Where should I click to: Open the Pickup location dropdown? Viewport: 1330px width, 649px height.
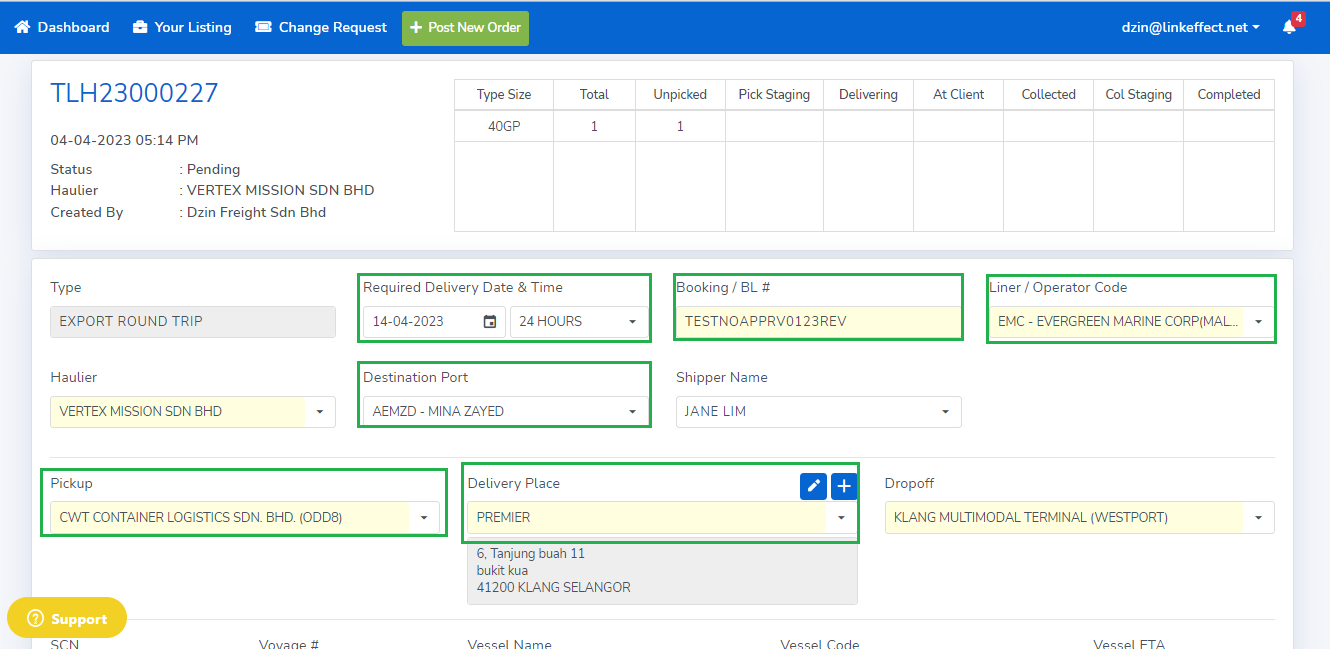coord(423,518)
